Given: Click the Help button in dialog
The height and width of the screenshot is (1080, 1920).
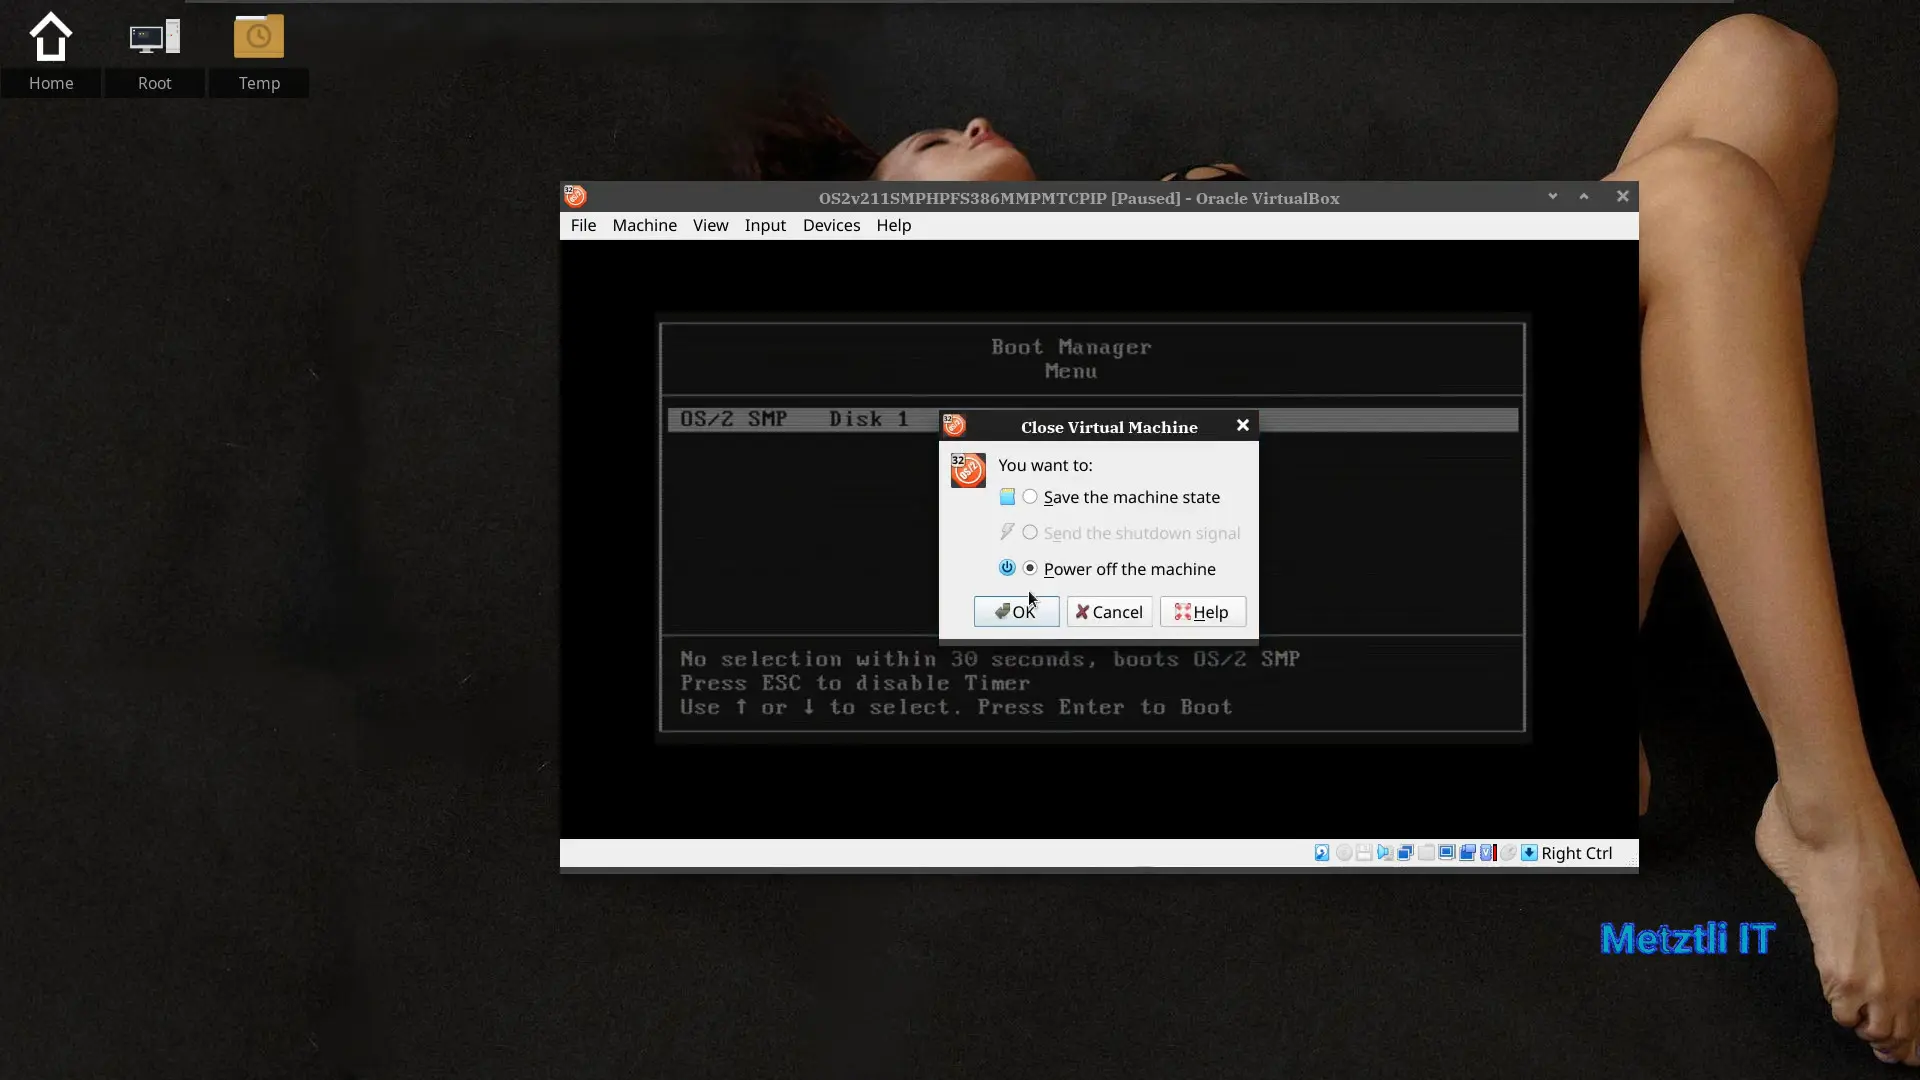Looking at the screenshot, I should click(x=1202, y=612).
